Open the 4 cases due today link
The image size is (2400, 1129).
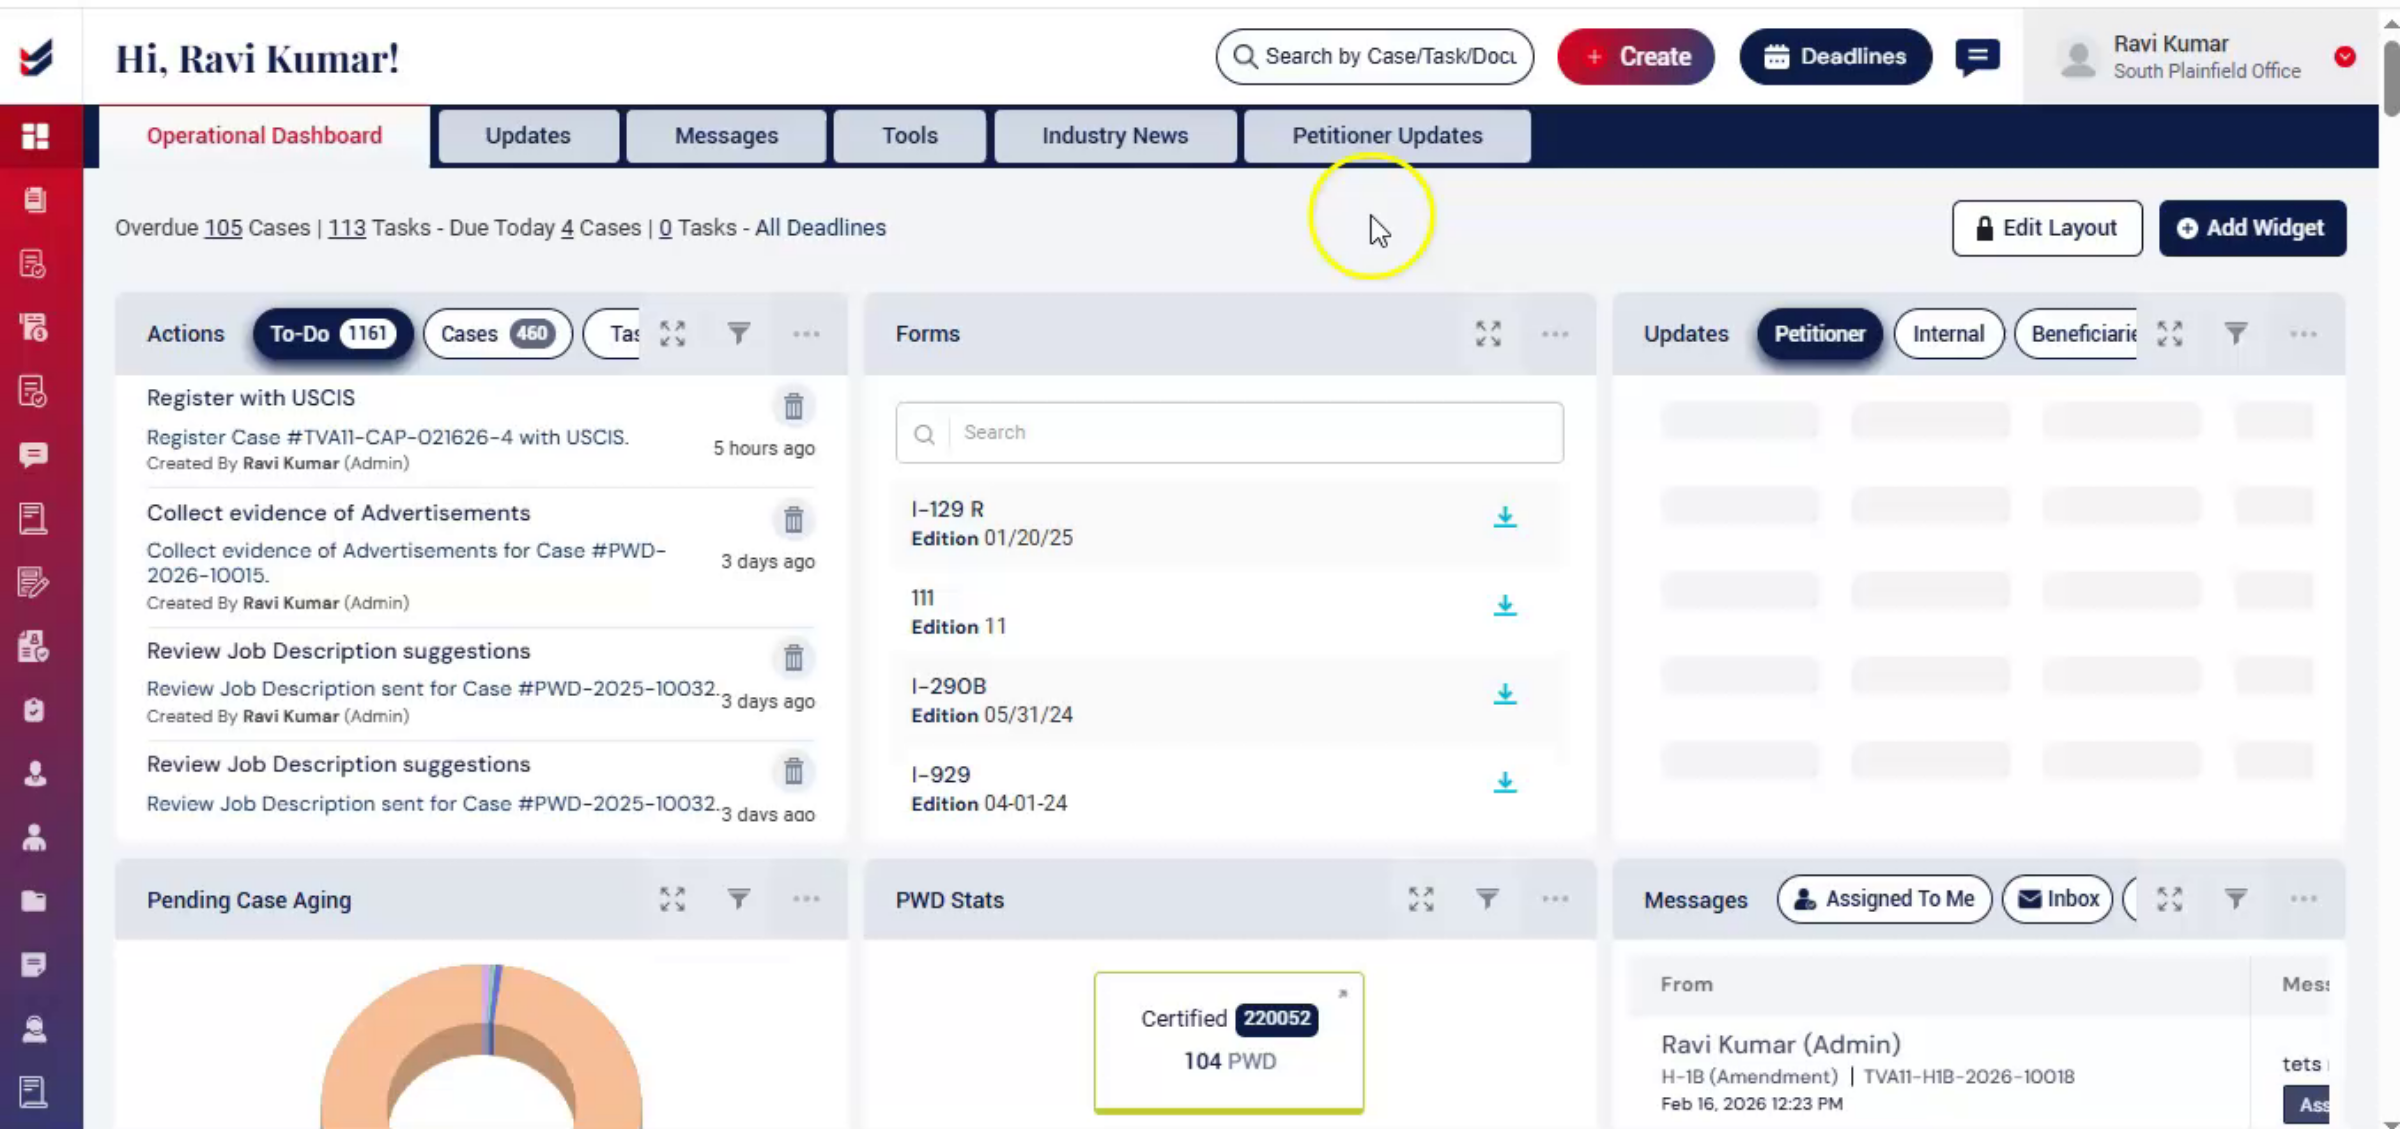[567, 228]
